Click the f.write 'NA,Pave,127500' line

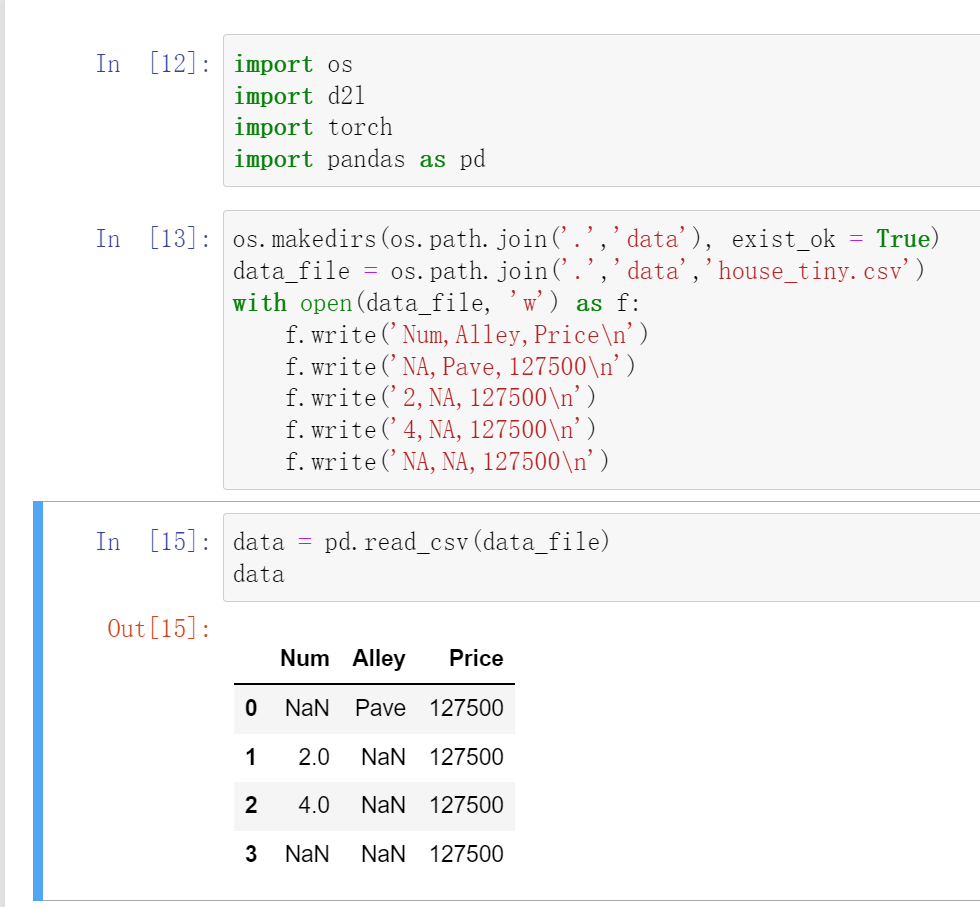coord(461,367)
